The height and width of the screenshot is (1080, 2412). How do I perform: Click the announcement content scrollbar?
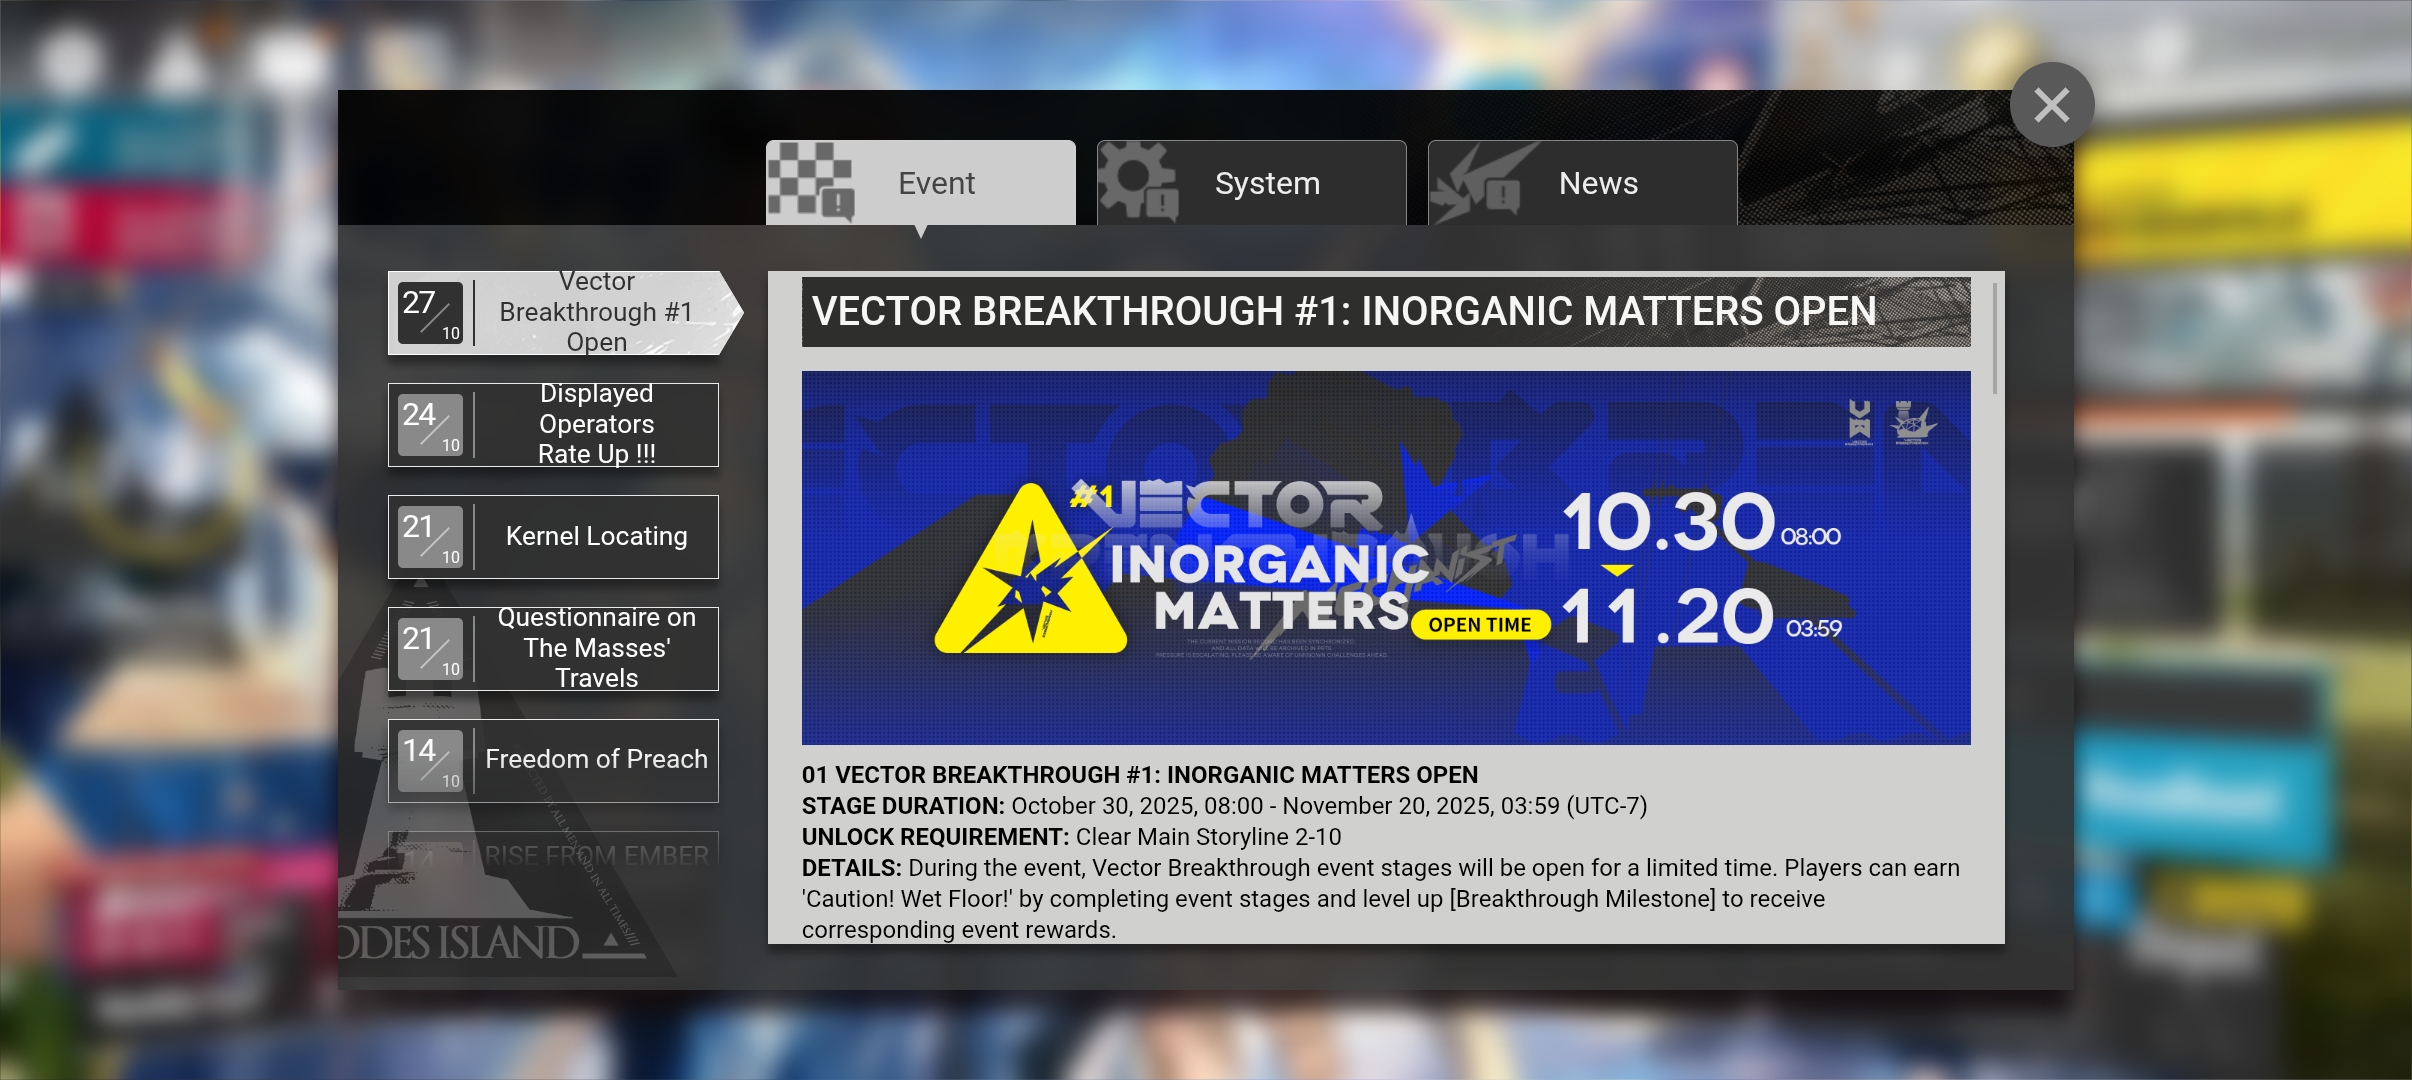pyautogui.click(x=1995, y=340)
